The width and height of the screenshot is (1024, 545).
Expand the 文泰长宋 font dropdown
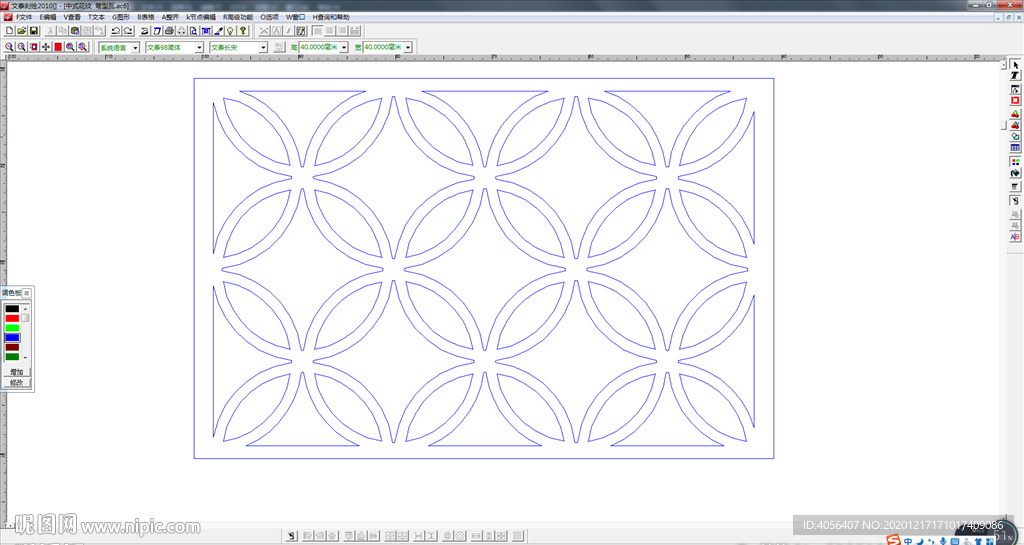[x=263, y=47]
